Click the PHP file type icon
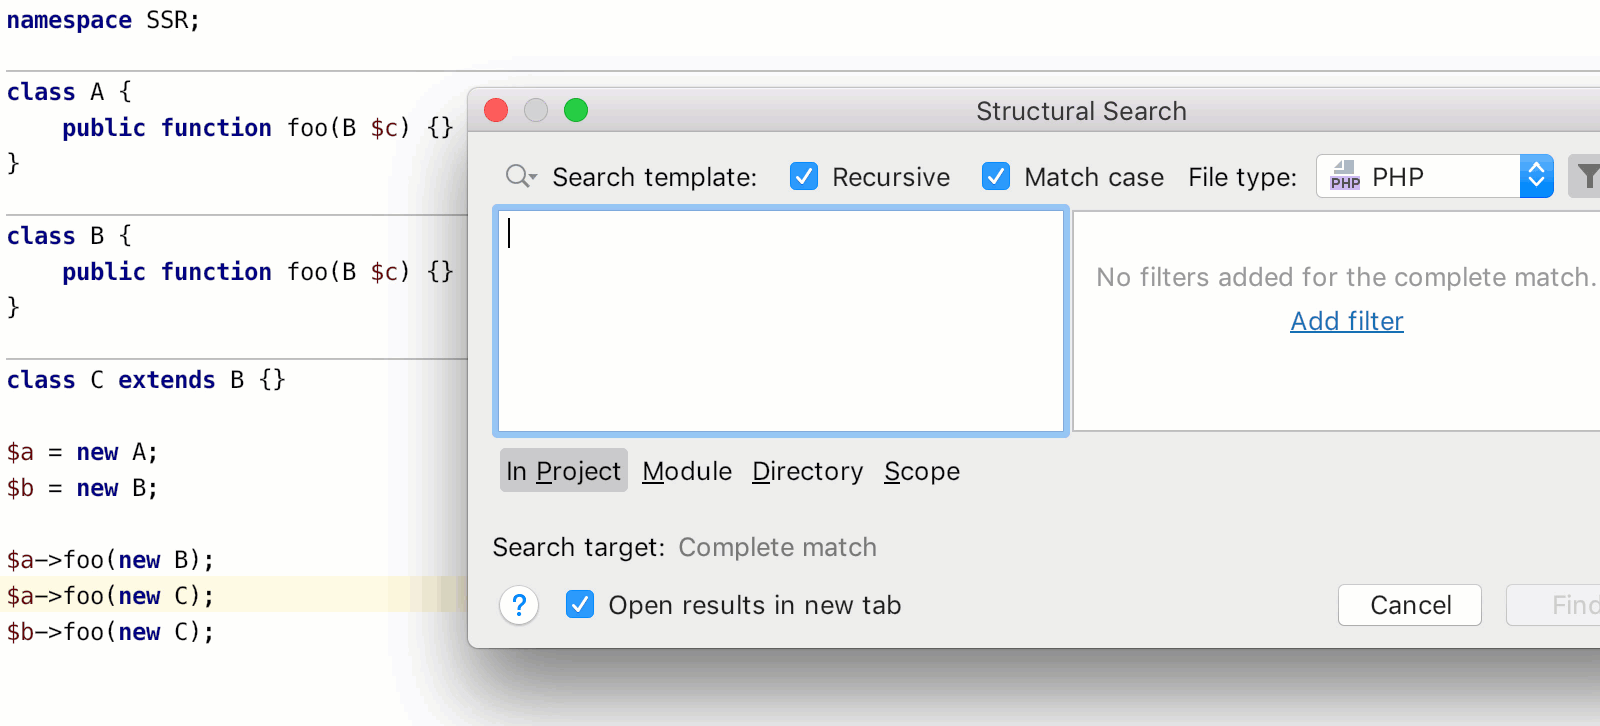 1345,177
